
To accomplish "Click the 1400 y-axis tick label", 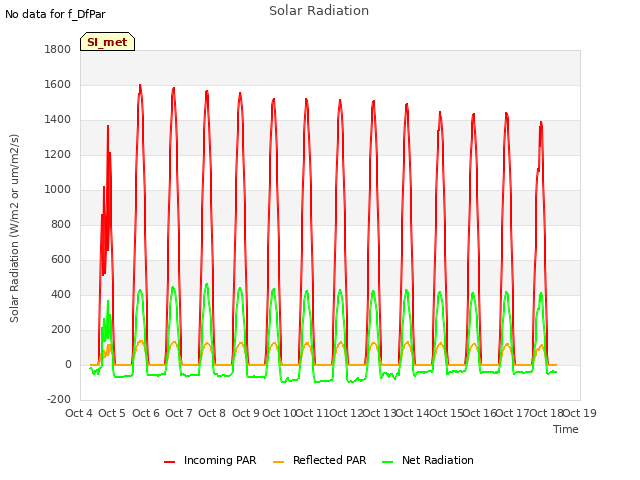I will (58, 120).
